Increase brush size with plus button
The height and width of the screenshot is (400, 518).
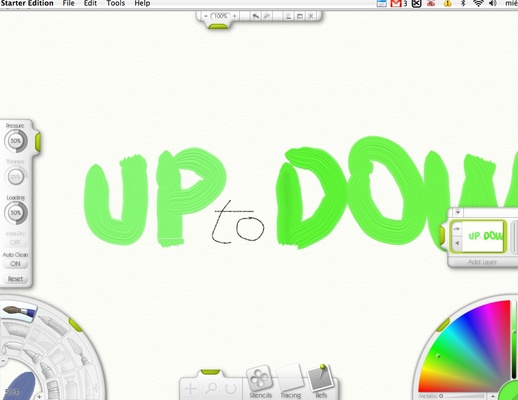point(39,396)
